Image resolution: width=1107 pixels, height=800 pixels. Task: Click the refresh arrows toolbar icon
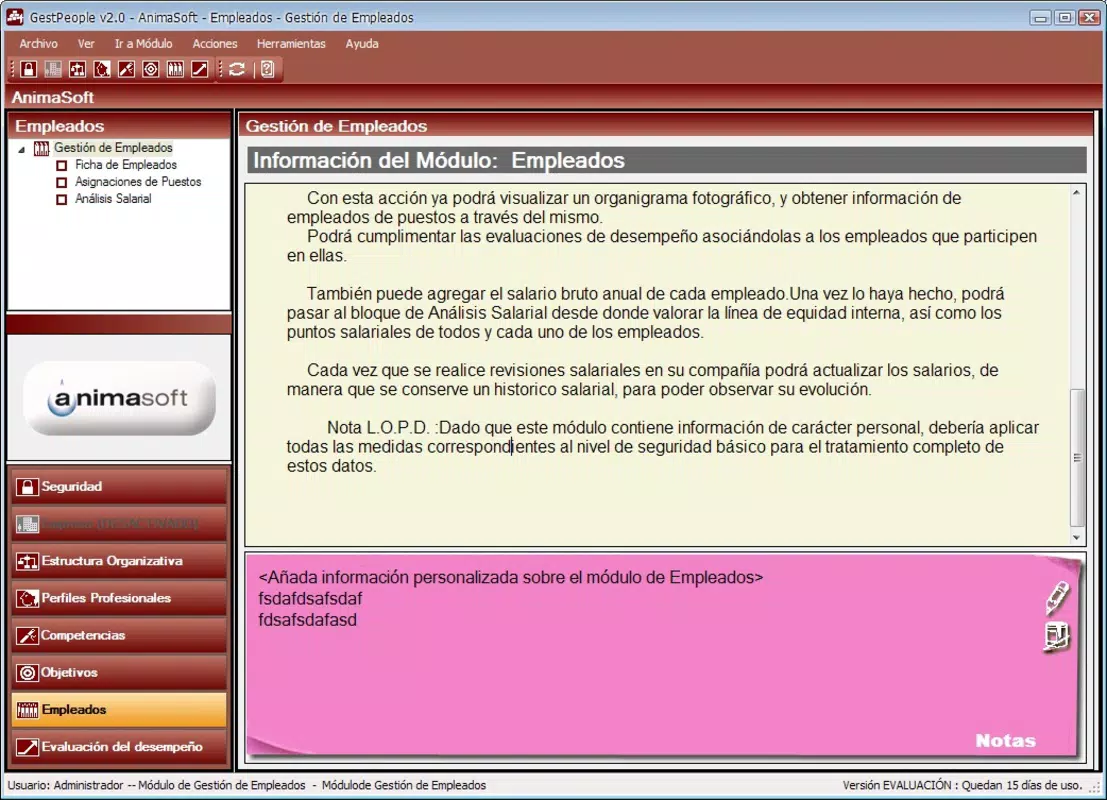237,69
